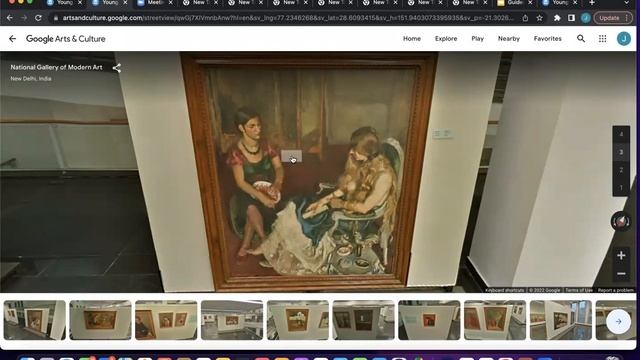The image size is (640, 360).
Task: Open the Chrome extensions puzzle icon
Action: click(557, 18)
